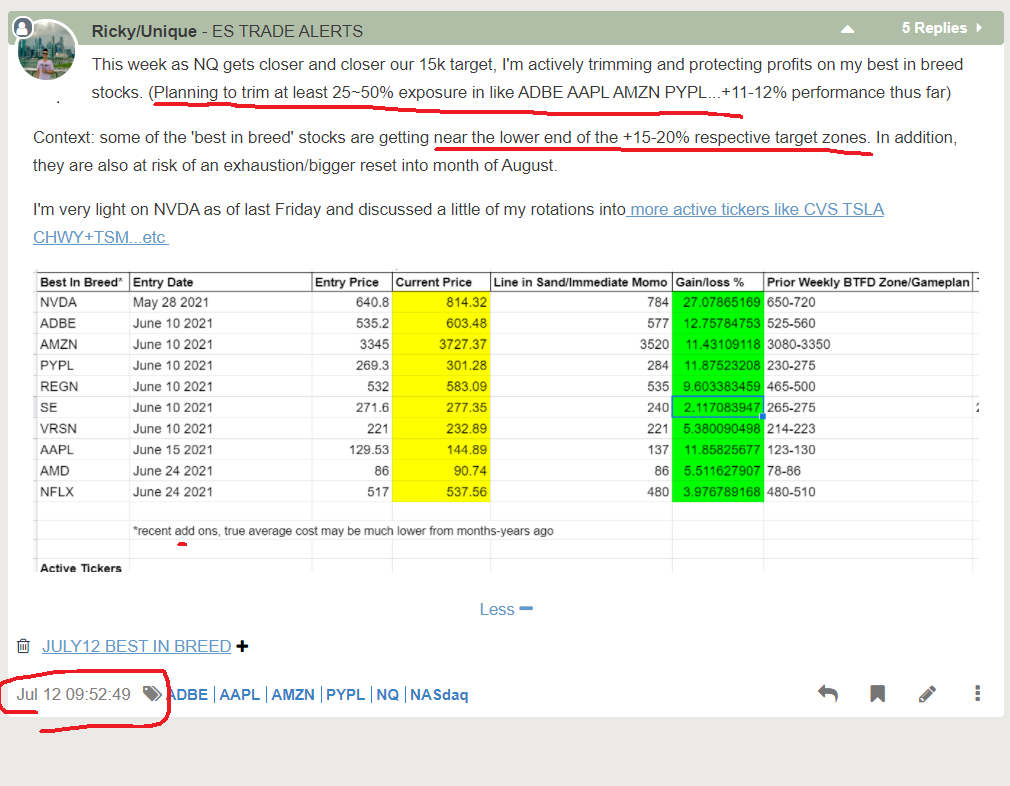
Task: Click the Gain/loss % column header
Action: 718,282
